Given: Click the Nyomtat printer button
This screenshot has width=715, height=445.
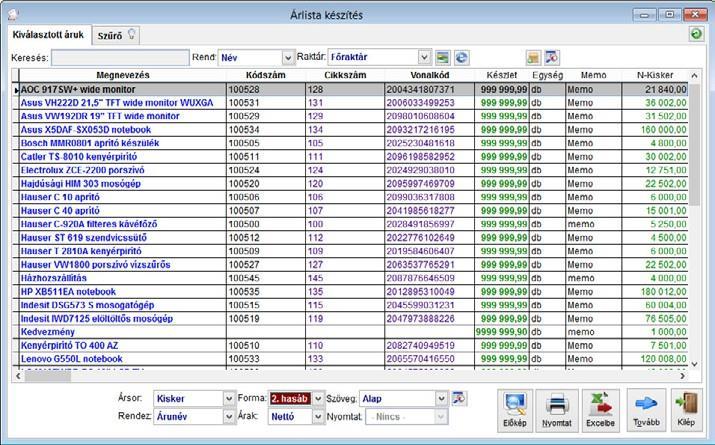Looking at the screenshot, I should pos(557,410).
